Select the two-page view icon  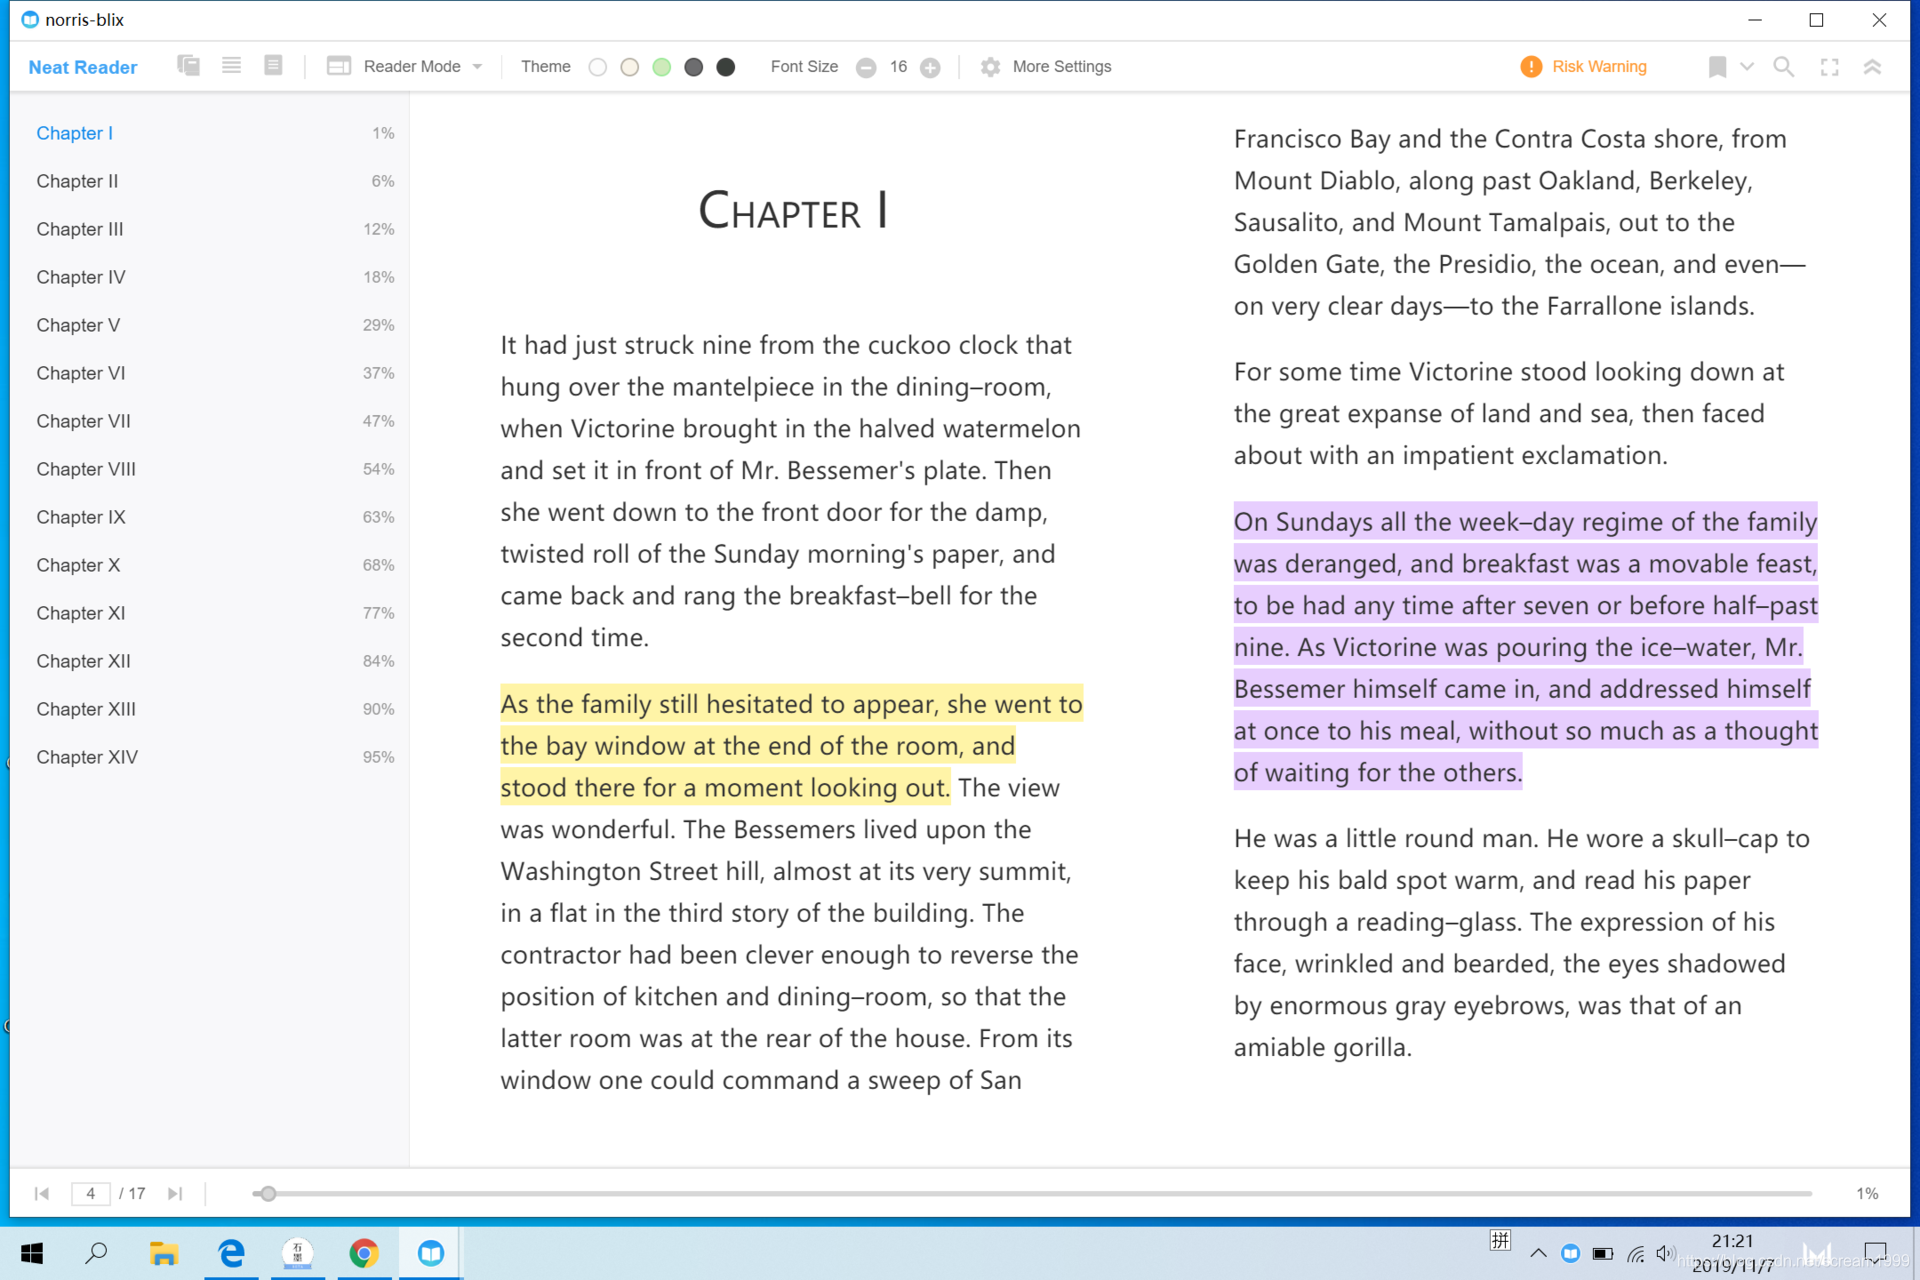[x=188, y=64]
